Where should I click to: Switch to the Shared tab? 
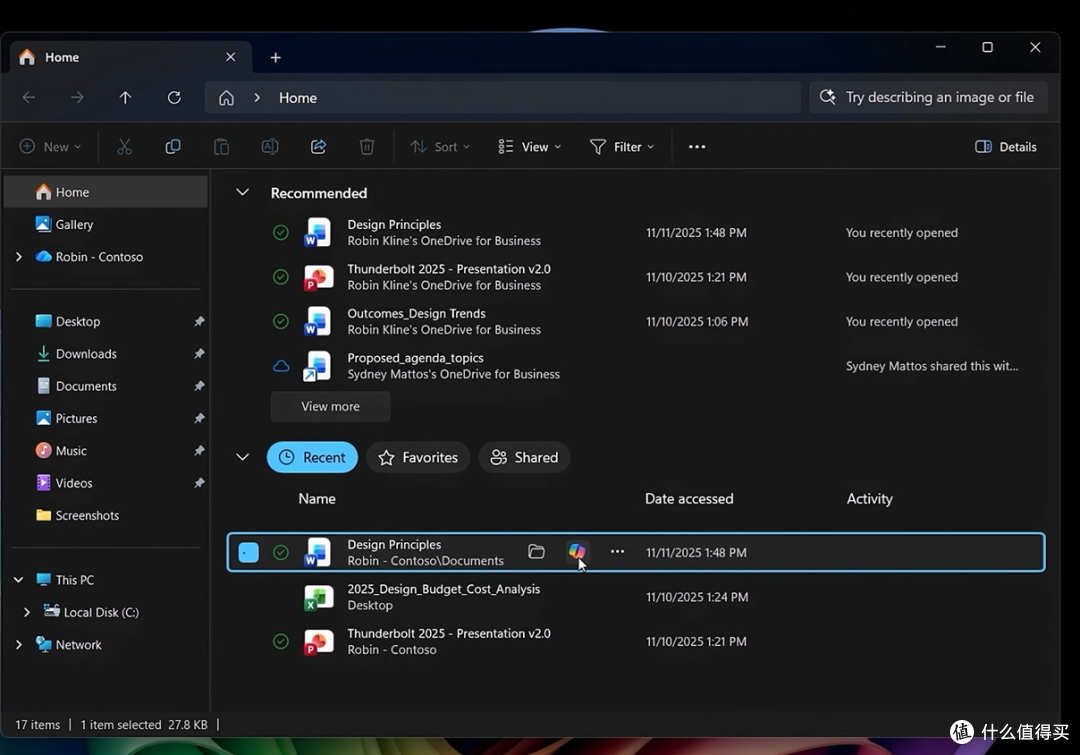click(524, 457)
